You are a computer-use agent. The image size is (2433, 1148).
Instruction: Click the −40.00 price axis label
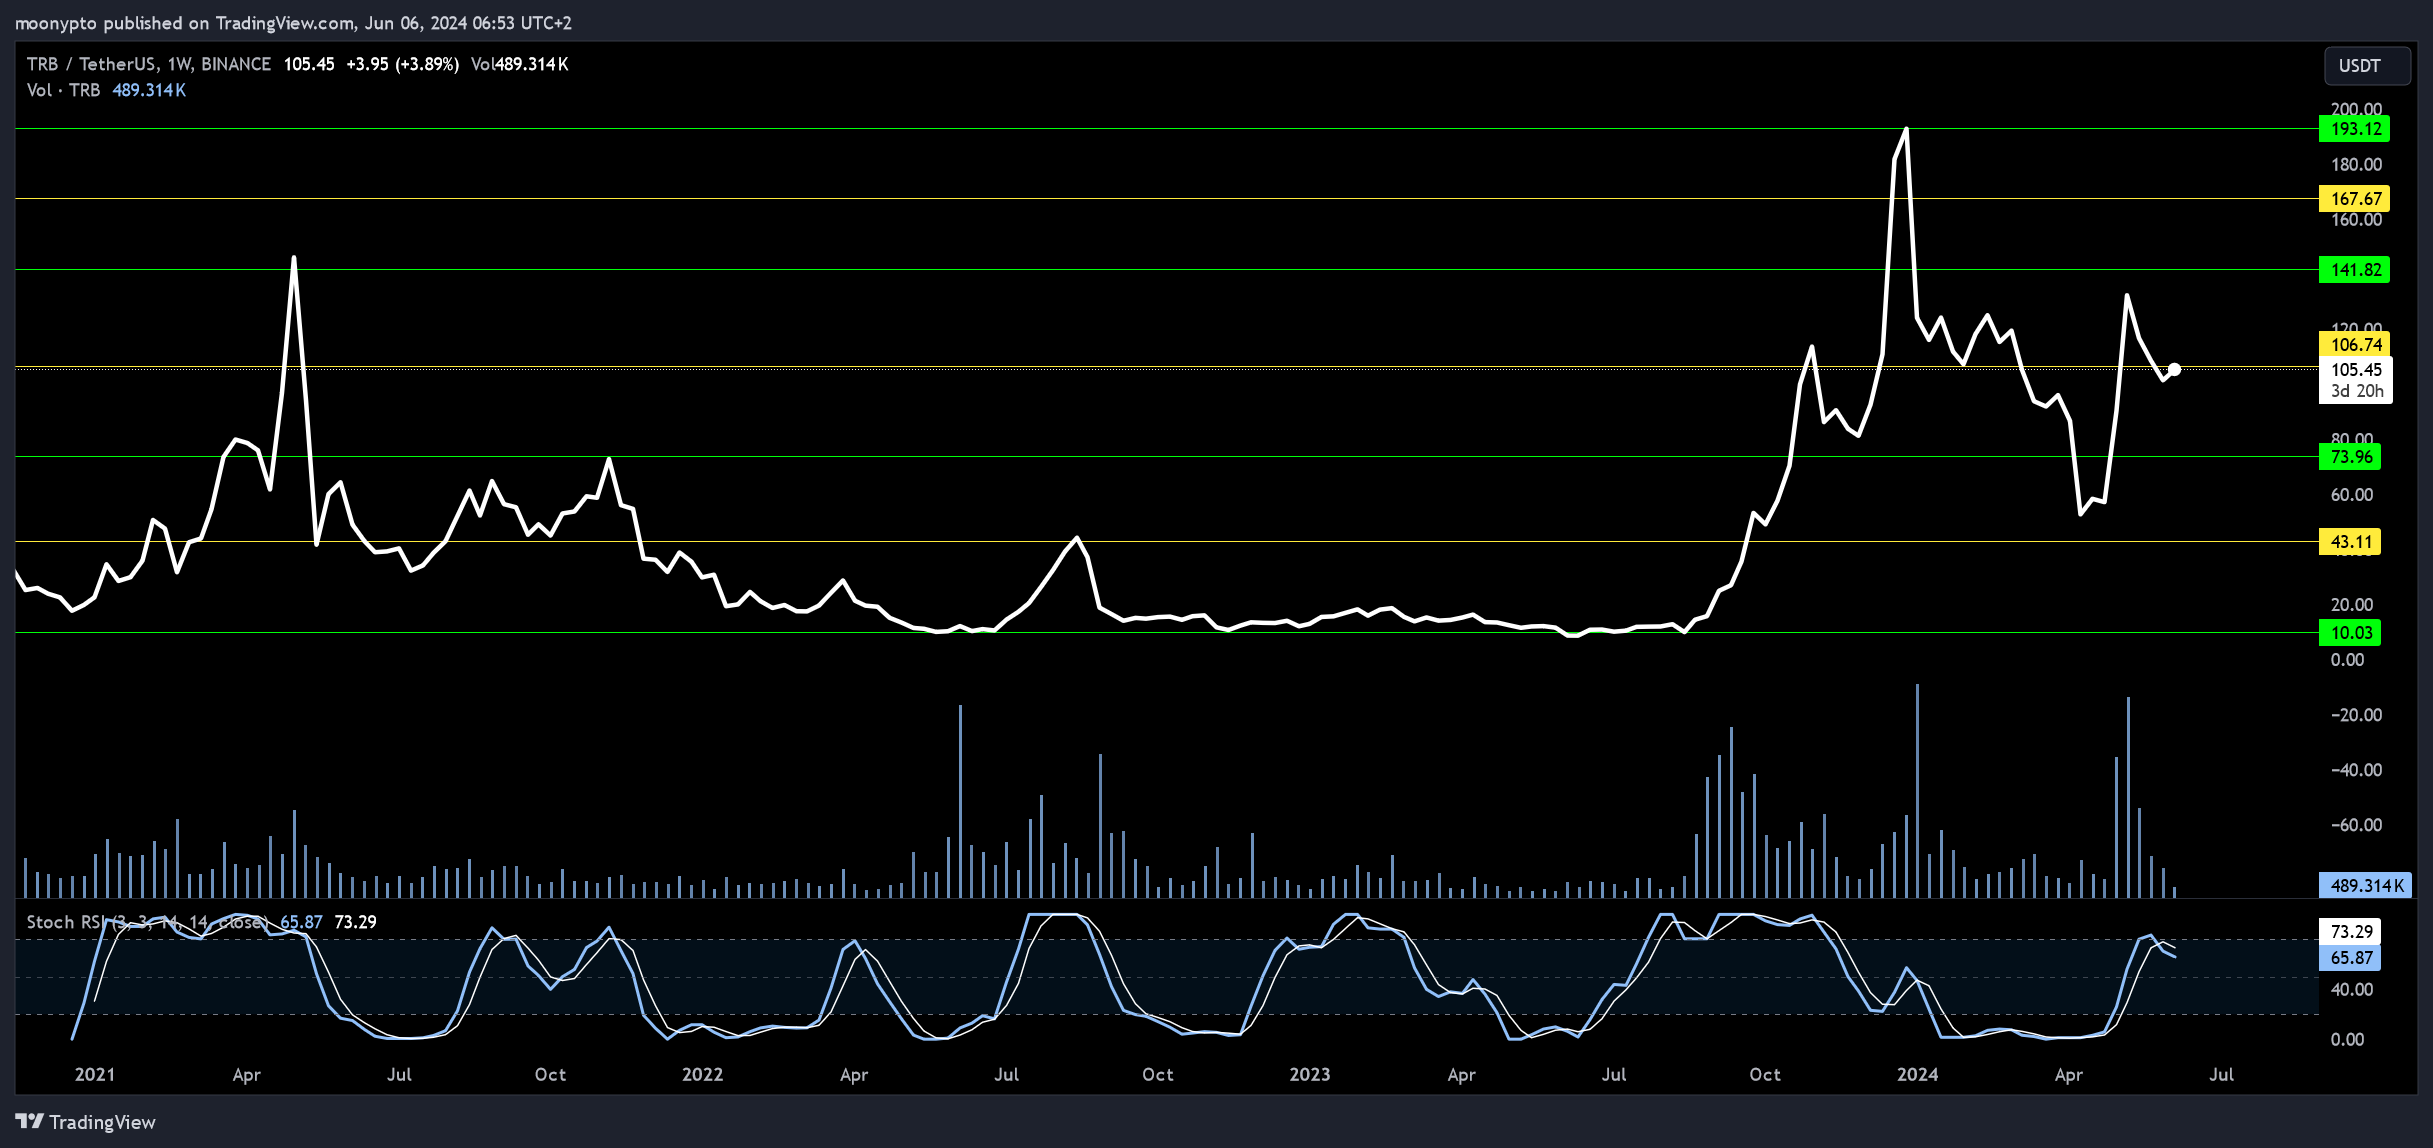(2356, 770)
